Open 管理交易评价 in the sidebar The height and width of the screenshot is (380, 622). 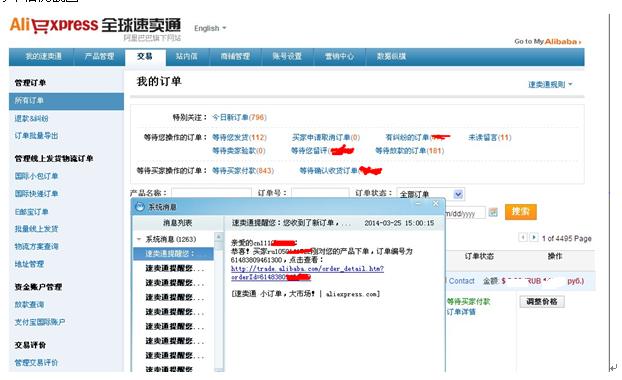36,363
